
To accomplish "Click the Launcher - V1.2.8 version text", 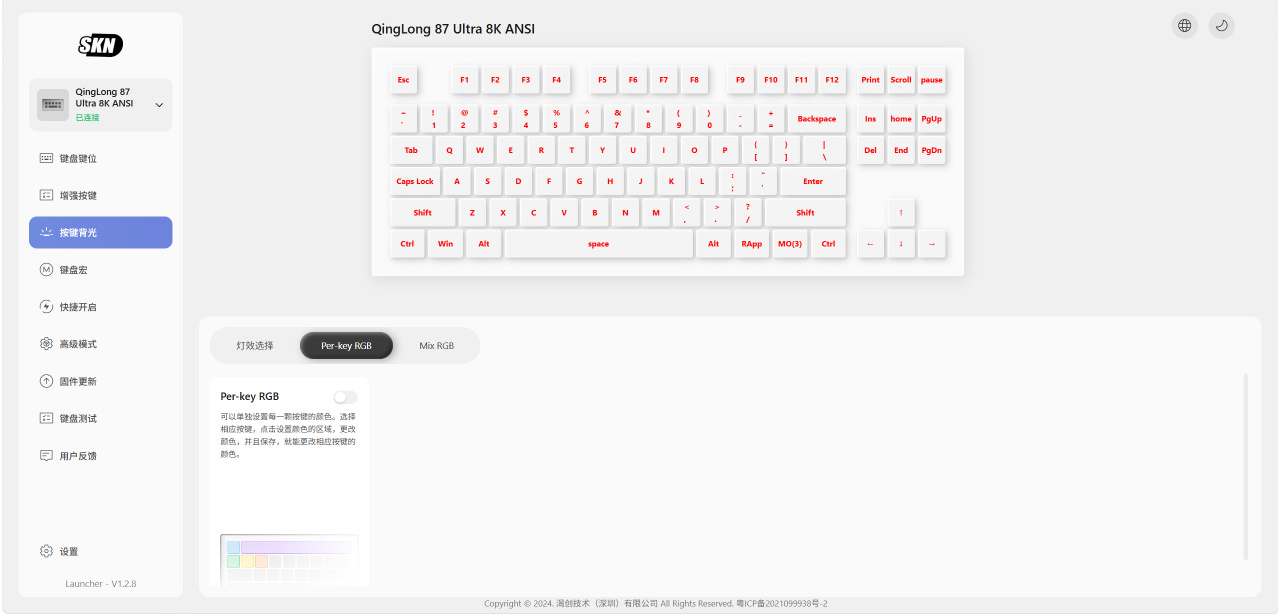I will 101,583.
